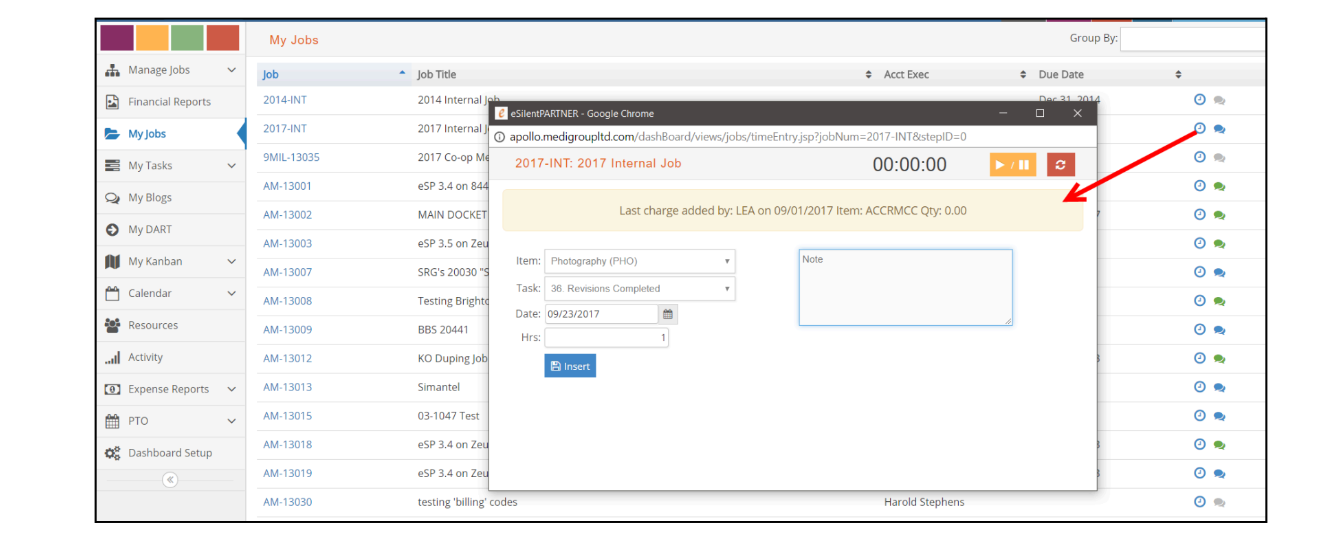Open job link 2017-INT
1322x533 pixels.
[285, 129]
